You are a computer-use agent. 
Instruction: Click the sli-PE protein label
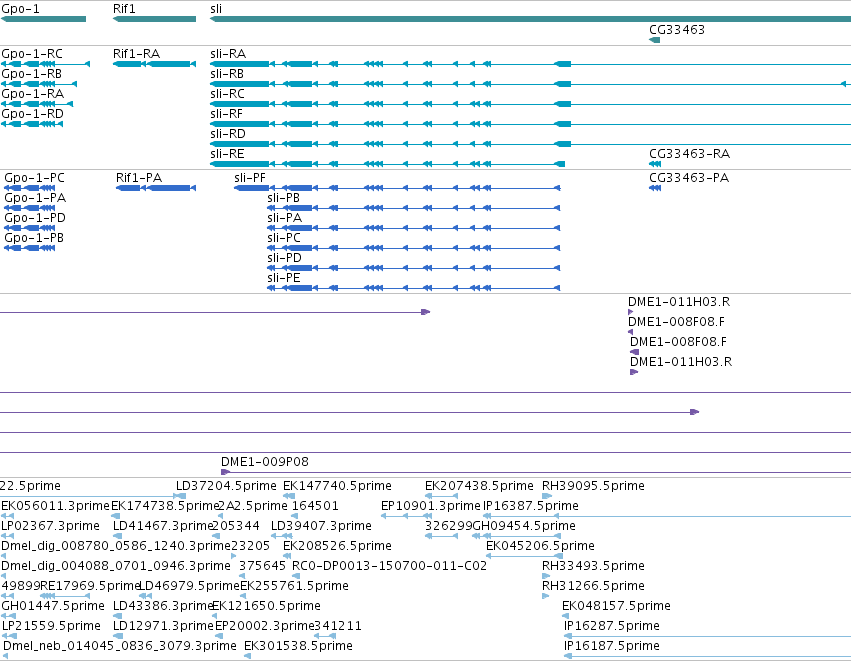pos(283,278)
